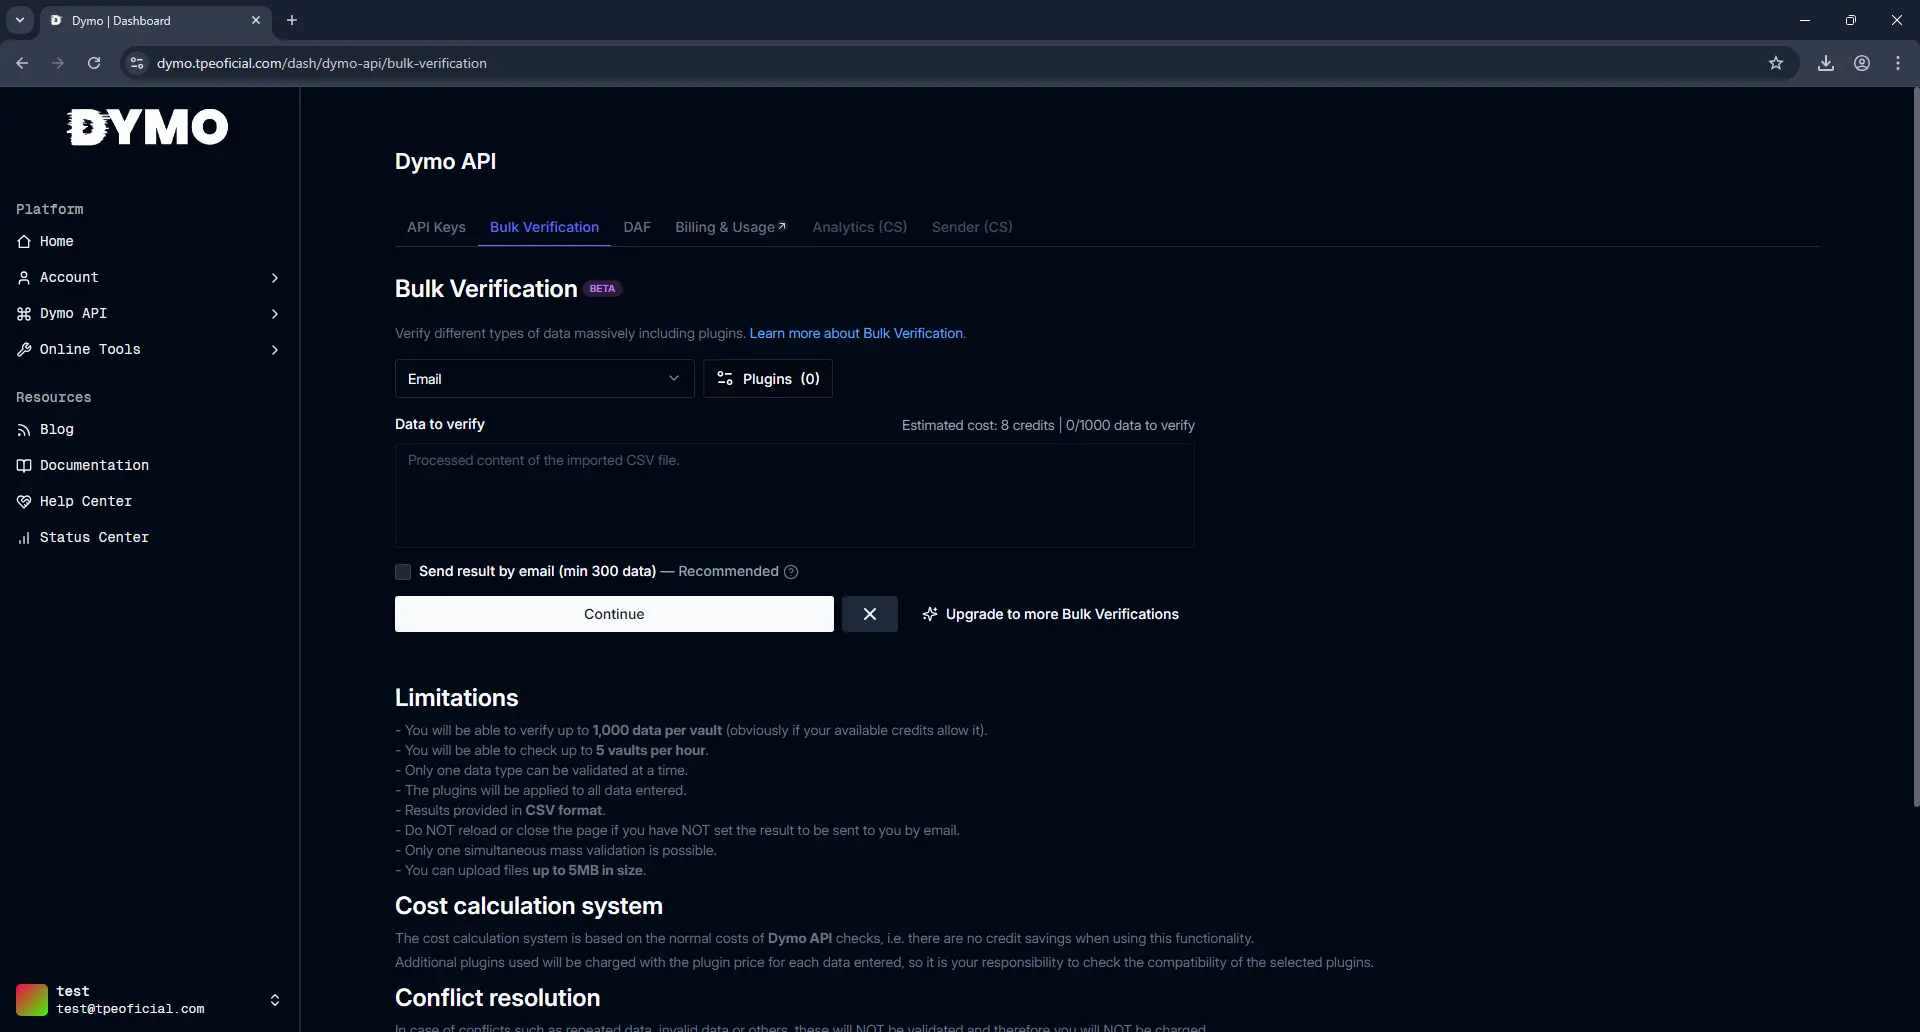The height and width of the screenshot is (1032, 1920).
Task: Click the DYMO logo in sidebar
Action: point(148,127)
